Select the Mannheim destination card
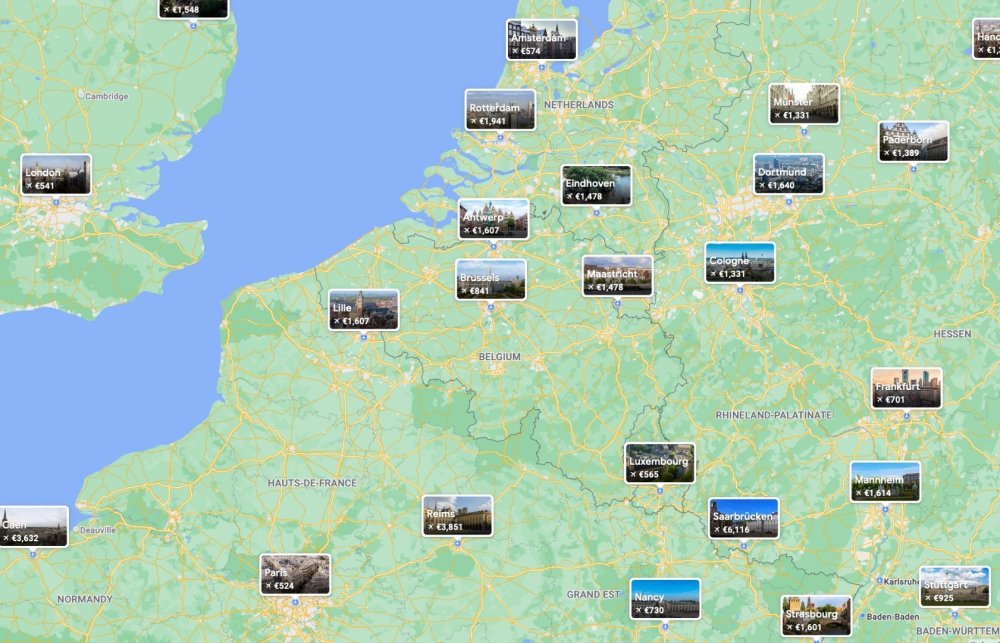Image resolution: width=1000 pixels, height=643 pixels. click(x=885, y=482)
